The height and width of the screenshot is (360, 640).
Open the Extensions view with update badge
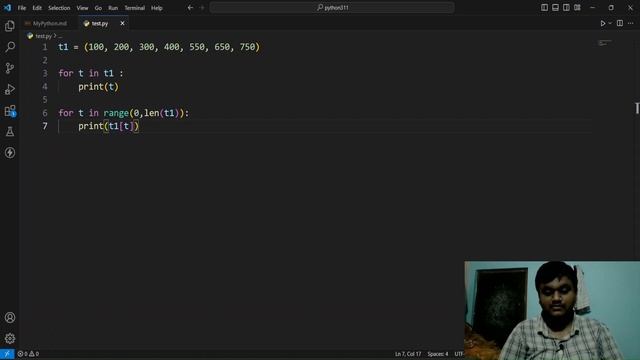click(10, 111)
